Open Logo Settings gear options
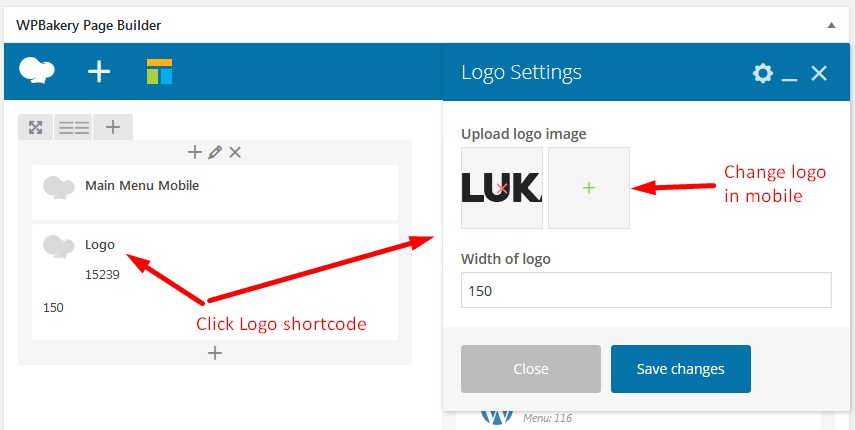The image size is (855, 430). point(762,73)
